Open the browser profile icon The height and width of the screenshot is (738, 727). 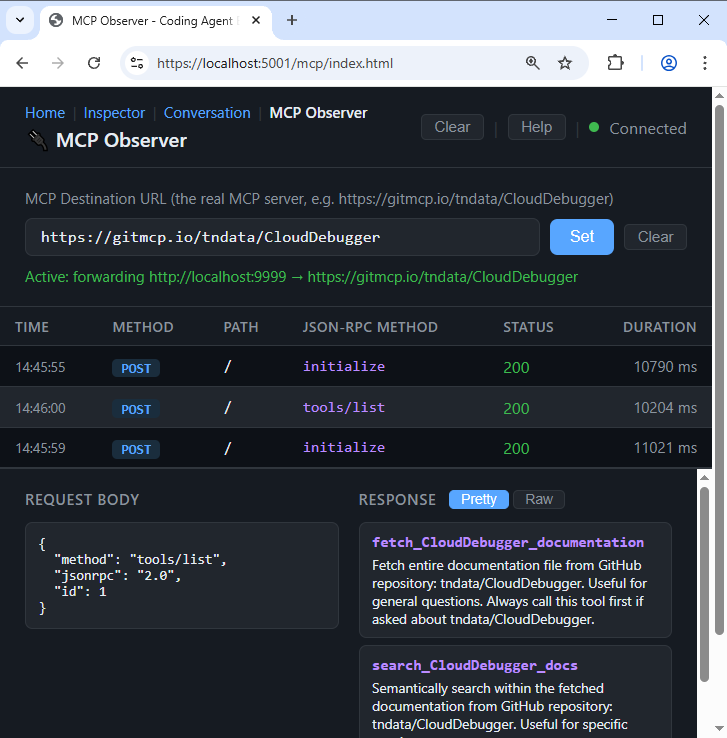pyautogui.click(x=669, y=63)
